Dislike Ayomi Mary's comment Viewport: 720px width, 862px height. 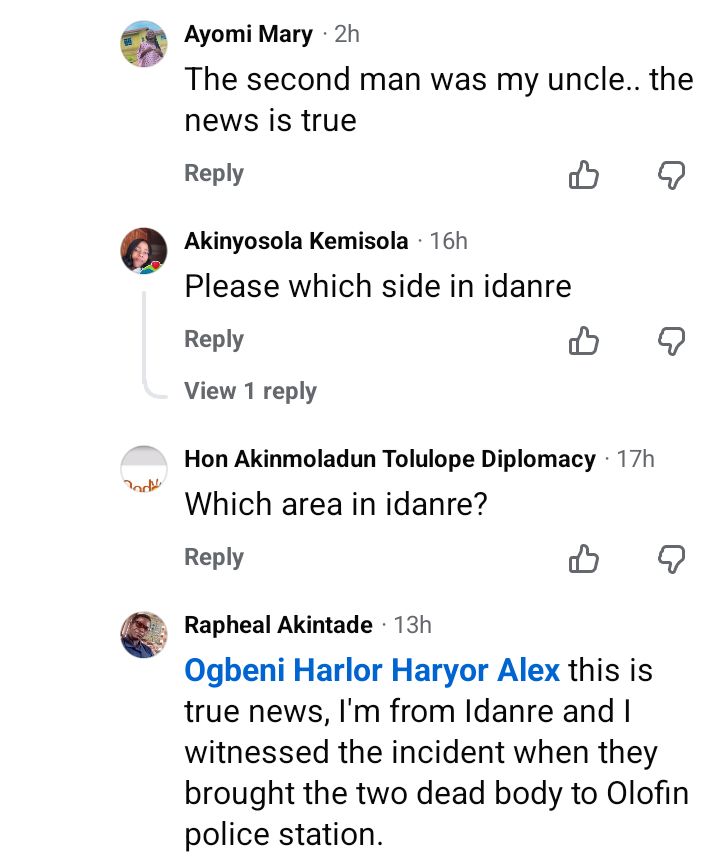(x=671, y=176)
